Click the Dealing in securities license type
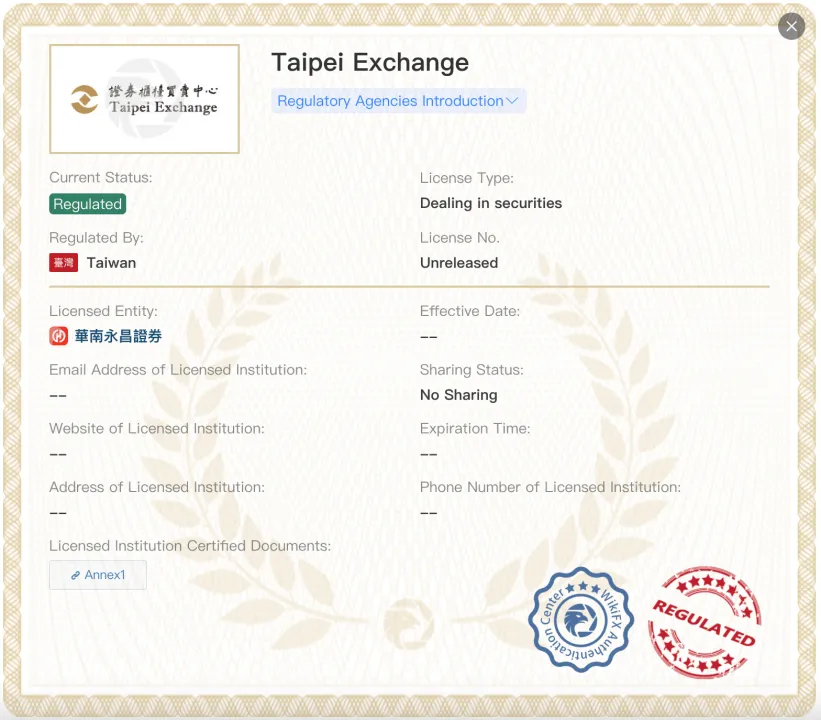The height and width of the screenshot is (720, 821). click(x=491, y=203)
